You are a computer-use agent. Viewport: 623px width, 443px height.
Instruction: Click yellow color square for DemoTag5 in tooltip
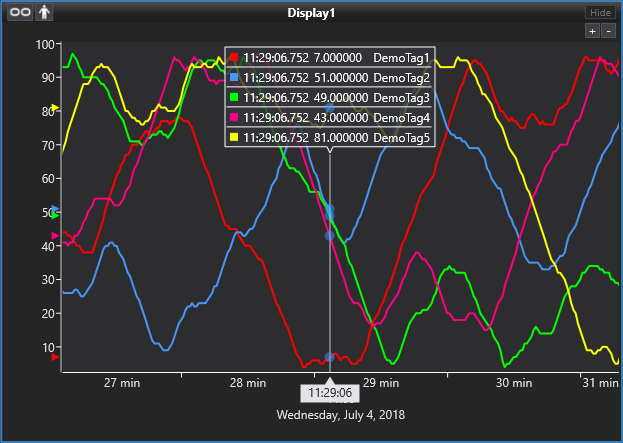coord(234,137)
